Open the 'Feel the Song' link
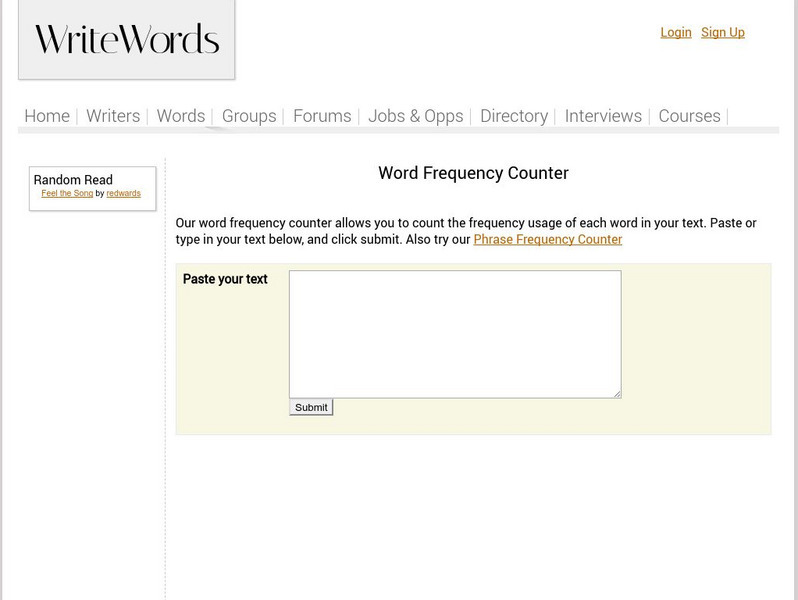The width and height of the screenshot is (798, 600). tap(67, 193)
